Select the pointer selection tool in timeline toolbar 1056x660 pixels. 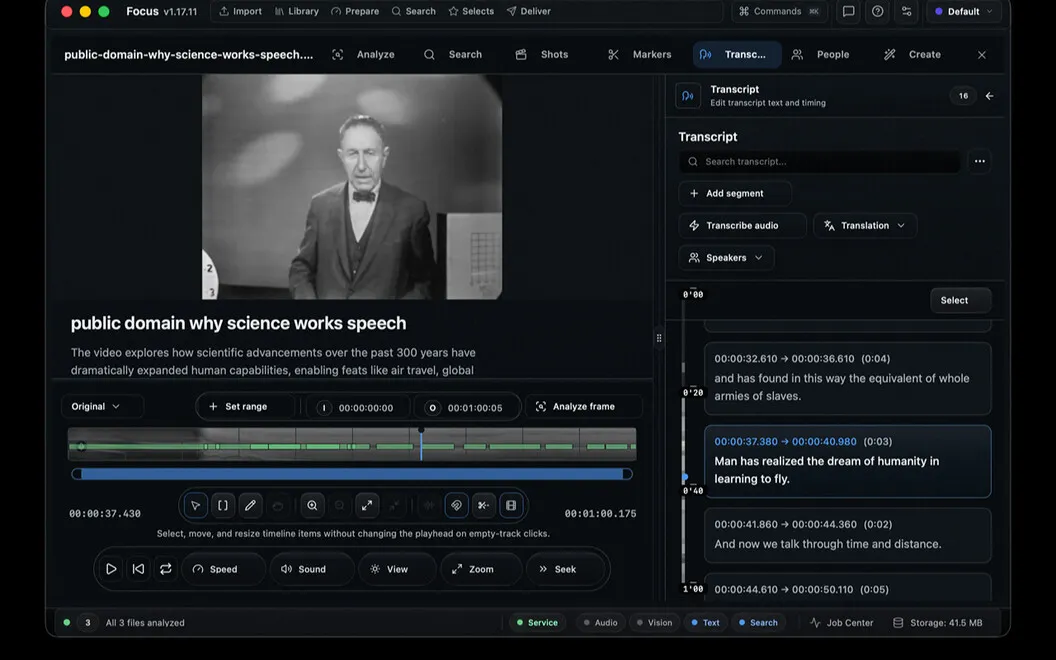point(195,505)
